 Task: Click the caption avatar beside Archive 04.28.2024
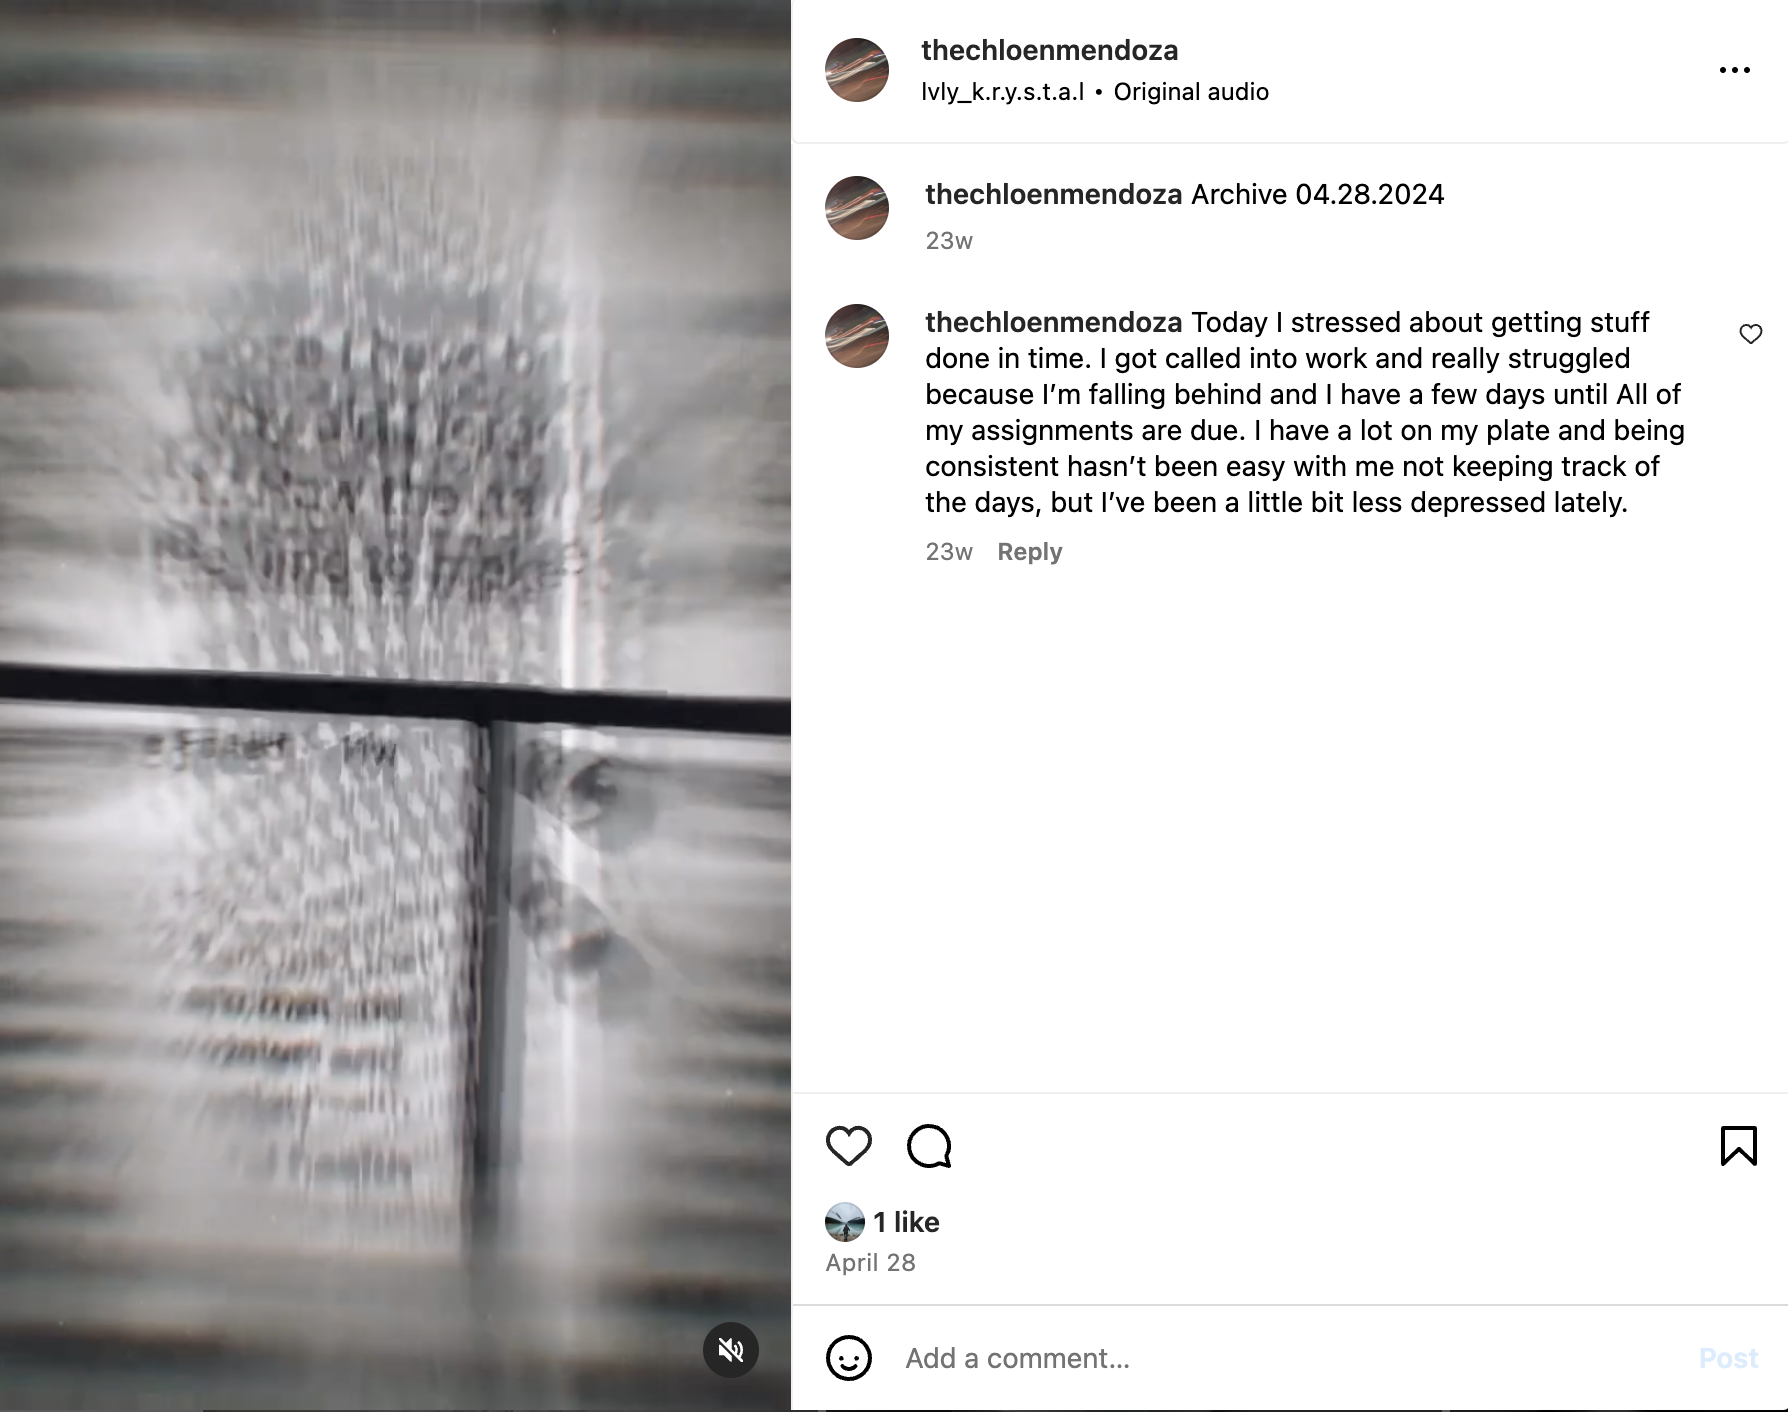[857, 208]
